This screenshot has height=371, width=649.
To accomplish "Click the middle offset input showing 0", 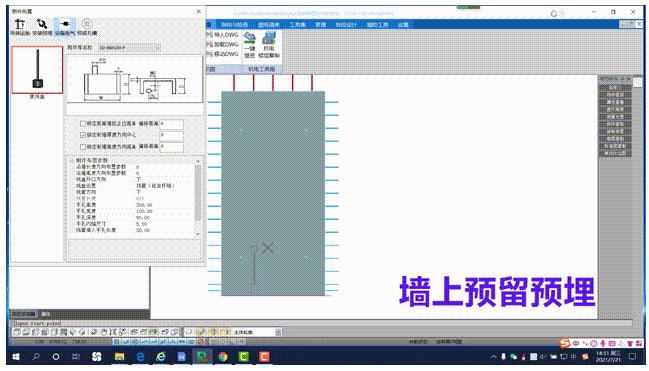I will (x=171, y=135).
